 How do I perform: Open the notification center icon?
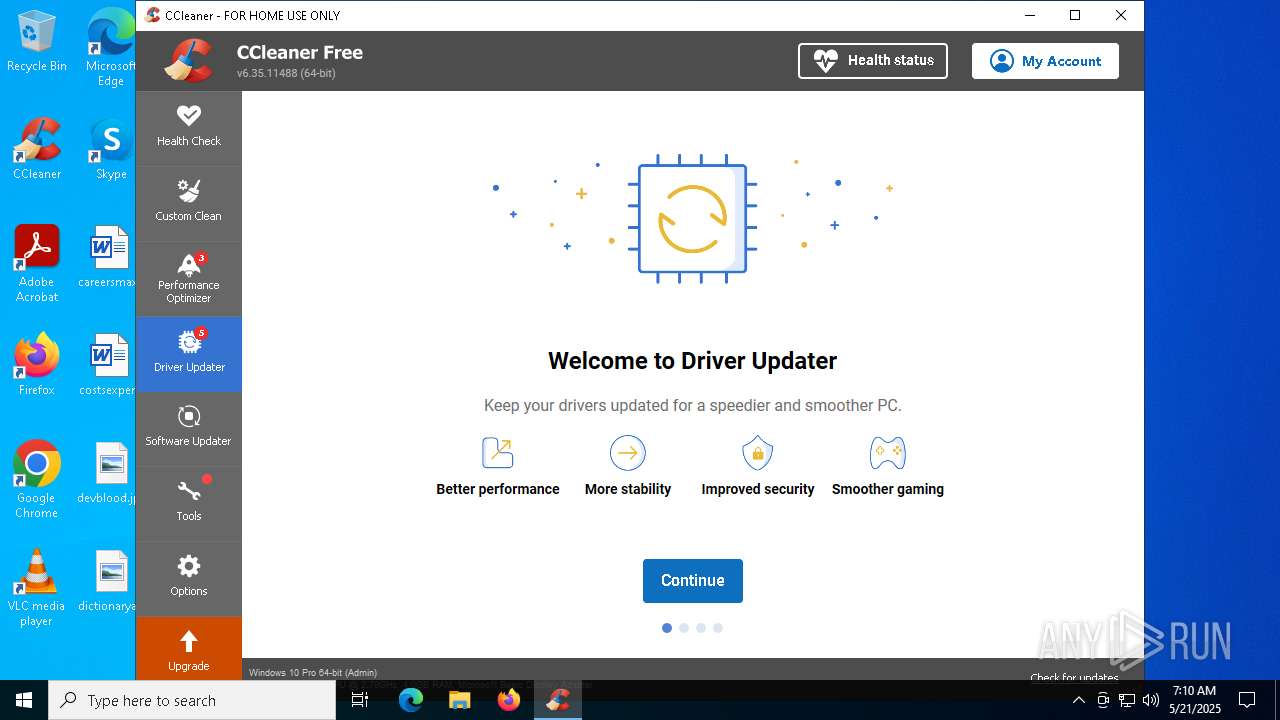1247,700
